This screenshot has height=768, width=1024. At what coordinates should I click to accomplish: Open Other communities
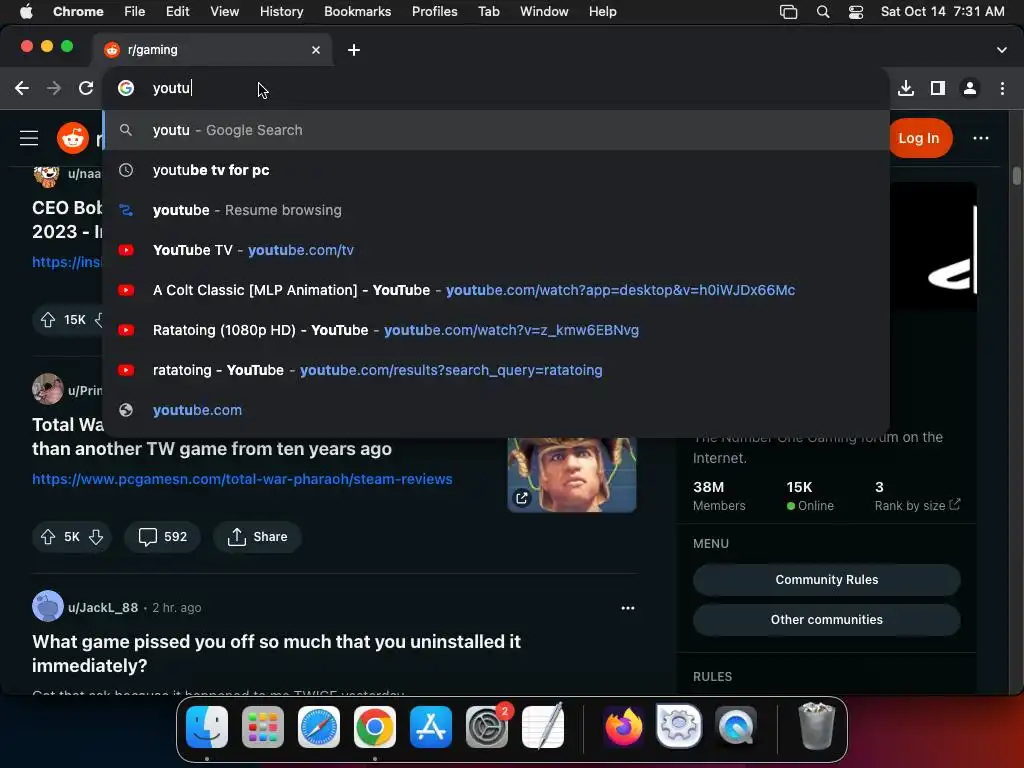[826, 620]
